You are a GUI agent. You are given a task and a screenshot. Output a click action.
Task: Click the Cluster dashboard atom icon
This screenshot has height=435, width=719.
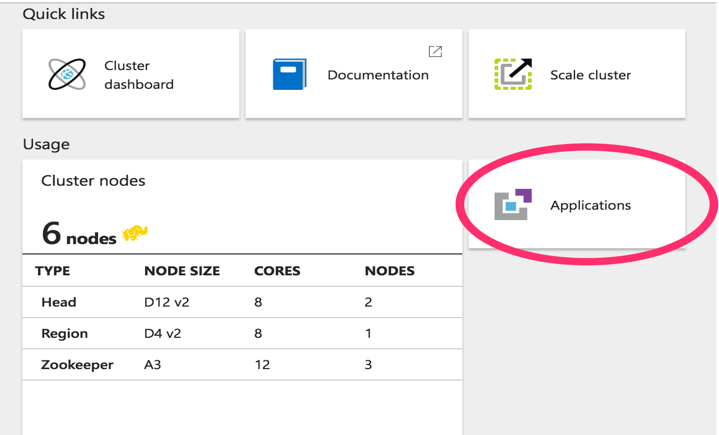click(x=67, y=75)
